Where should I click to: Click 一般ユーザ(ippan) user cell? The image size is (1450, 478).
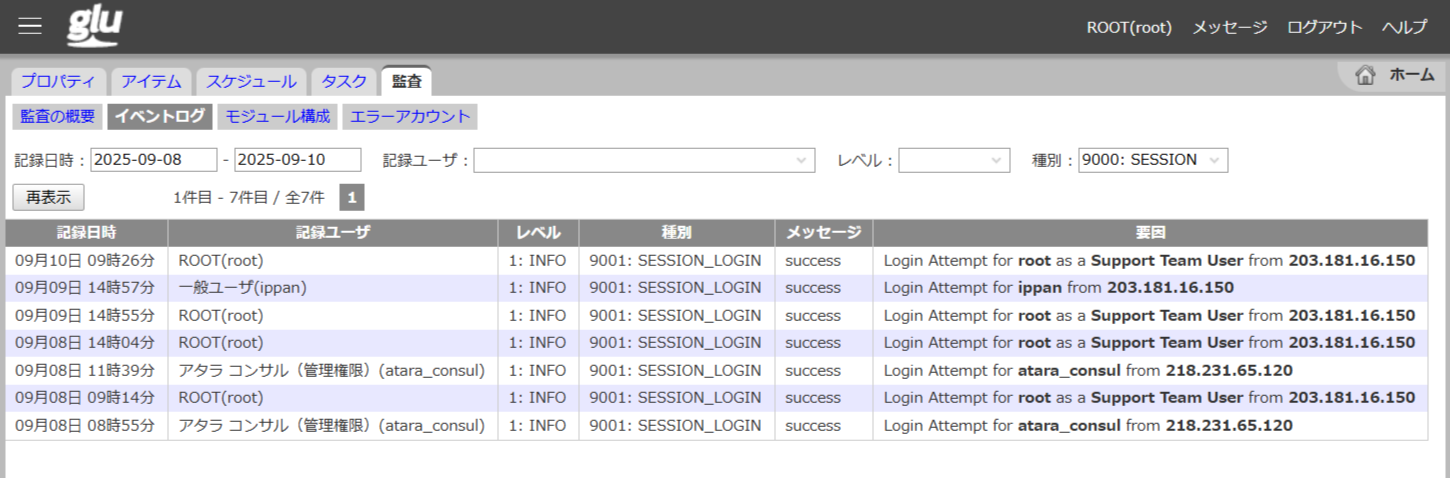click(333, 288)
